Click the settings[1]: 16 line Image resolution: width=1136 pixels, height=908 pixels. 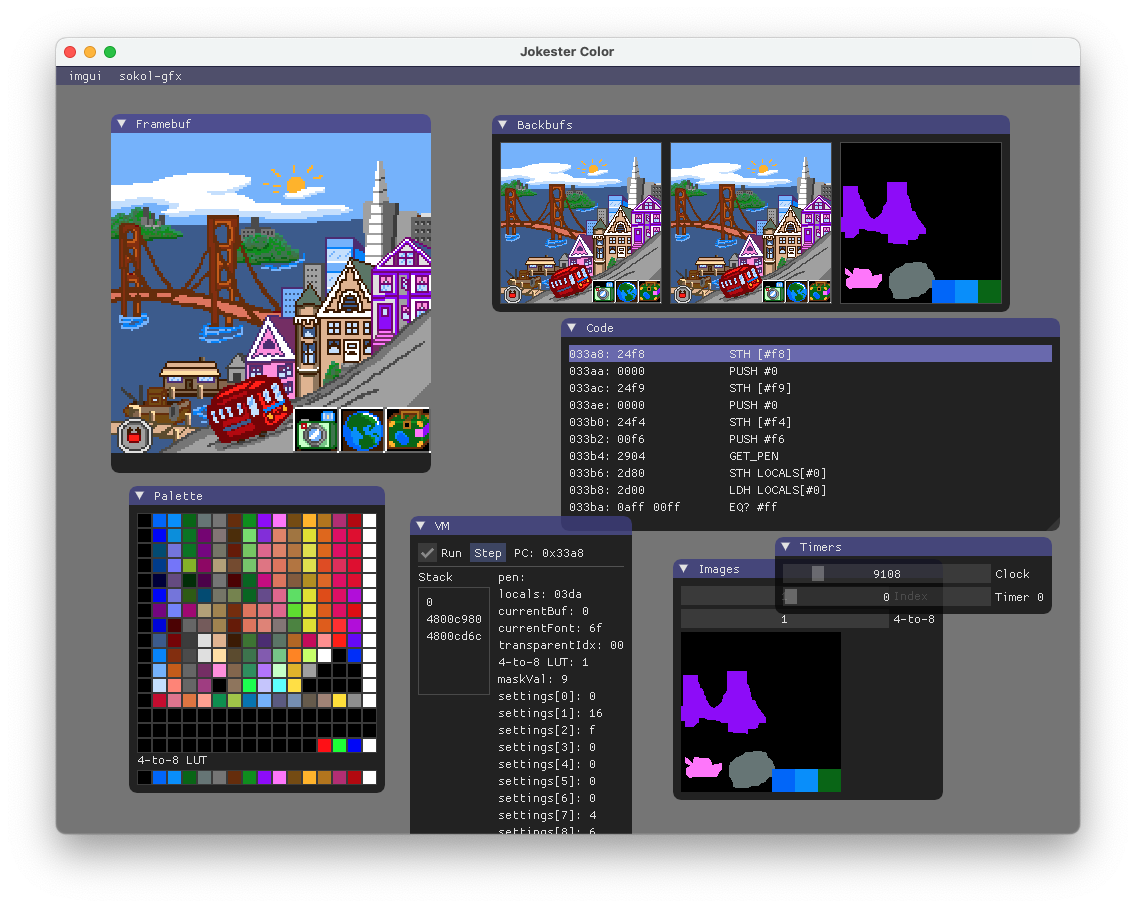tap(550, 713)
